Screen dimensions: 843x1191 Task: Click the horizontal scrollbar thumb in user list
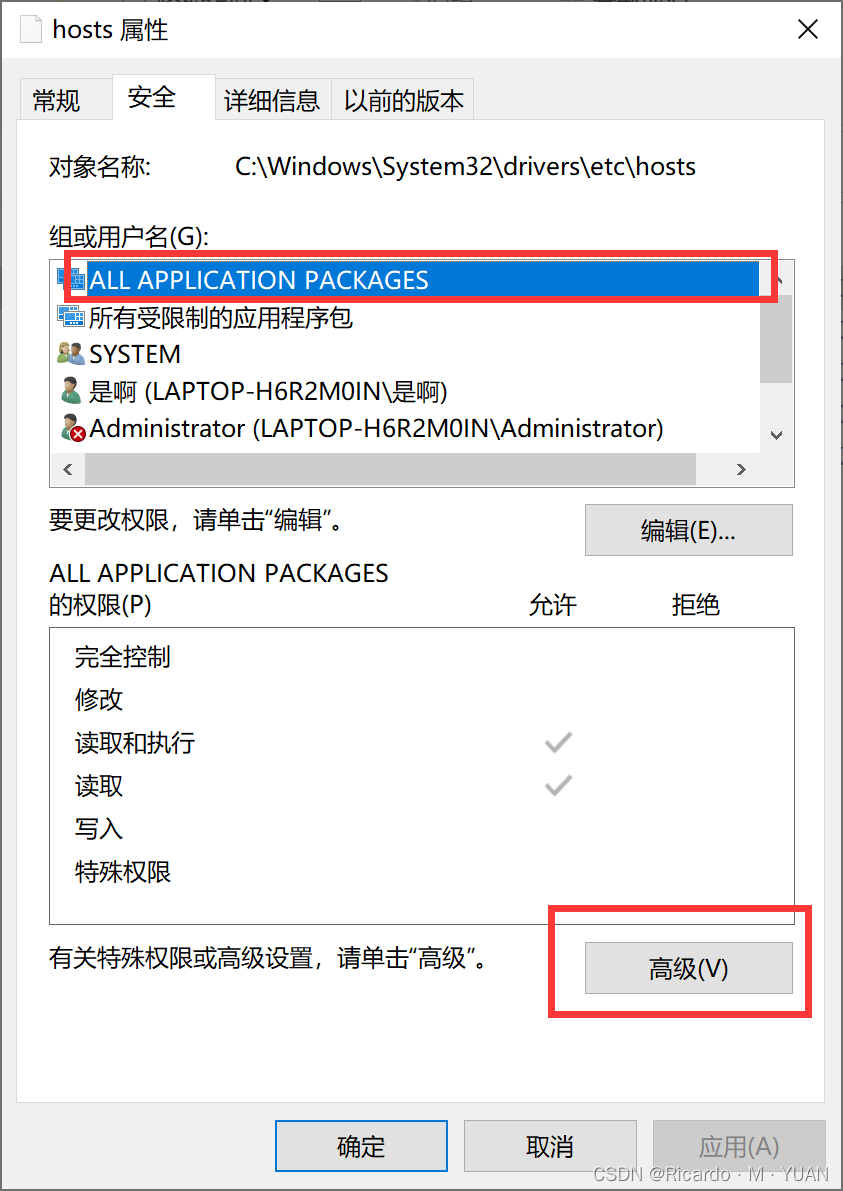click(390, 469)
